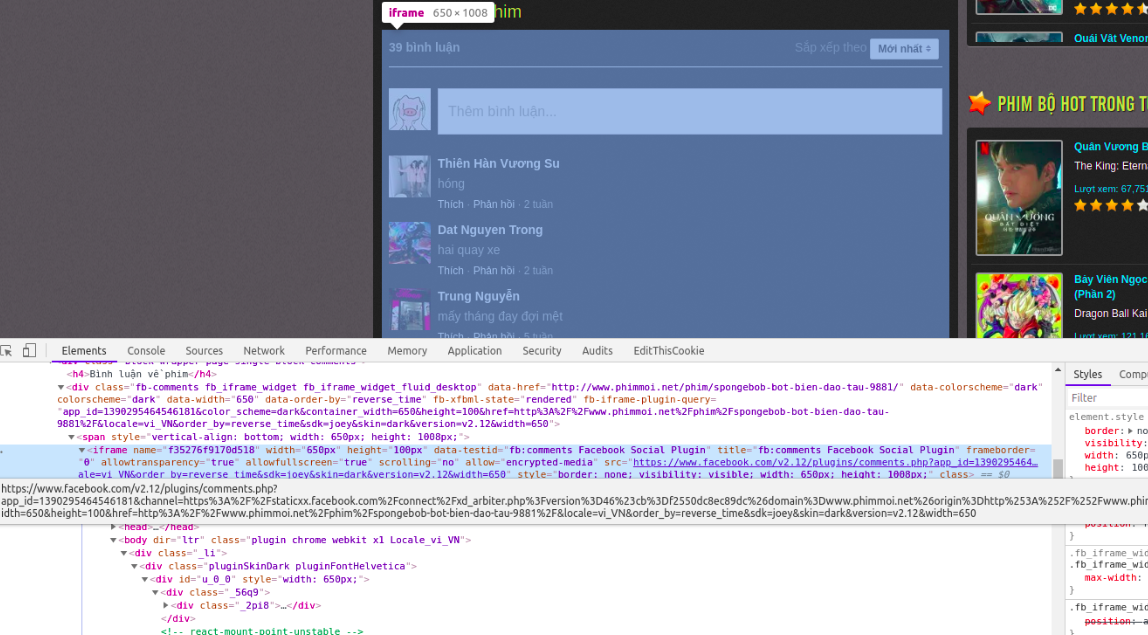Image resolution: width=1148 pixels, height=635 pixels.
Task: Click the 'Thêm bình luận...' comment box
Action: click(x=690, y=111)
